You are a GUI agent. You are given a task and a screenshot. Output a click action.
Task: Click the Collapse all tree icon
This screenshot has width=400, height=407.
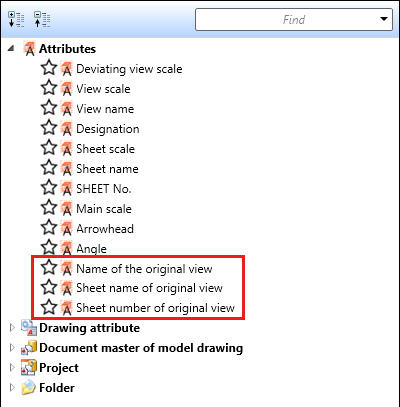[x=42, y=20]
